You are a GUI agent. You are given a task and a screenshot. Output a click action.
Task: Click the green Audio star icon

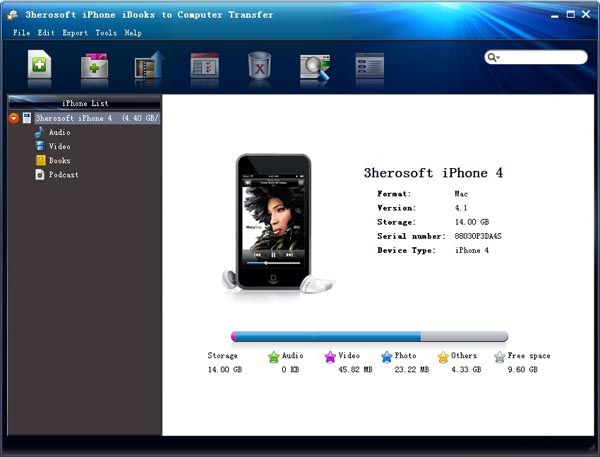pyautogui.click(x=274, y=357)
